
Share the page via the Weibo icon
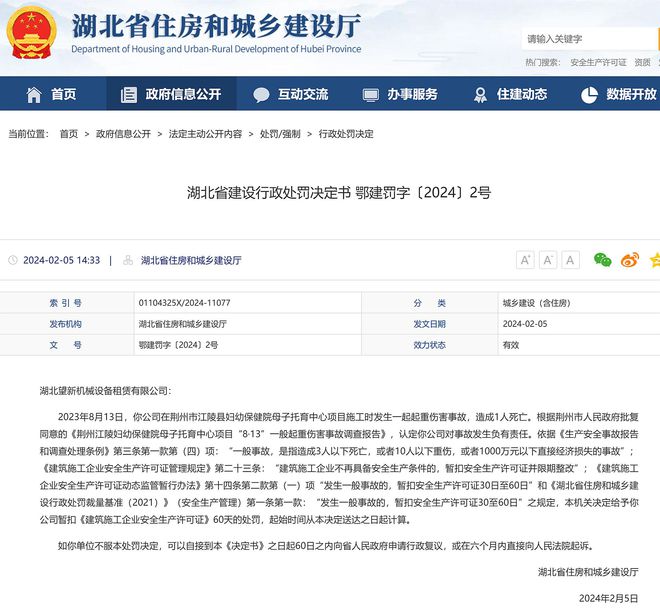coord(630,260)
